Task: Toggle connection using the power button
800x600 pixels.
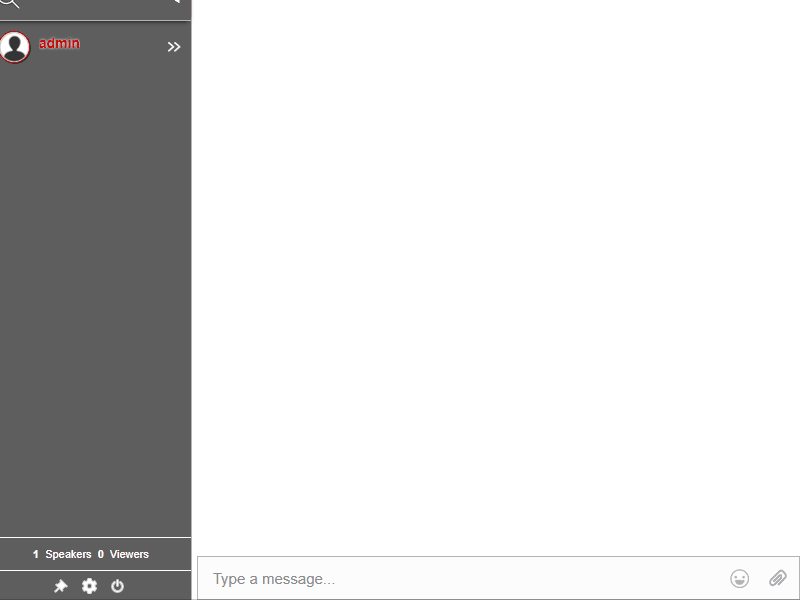Action: tap(118, 587)
